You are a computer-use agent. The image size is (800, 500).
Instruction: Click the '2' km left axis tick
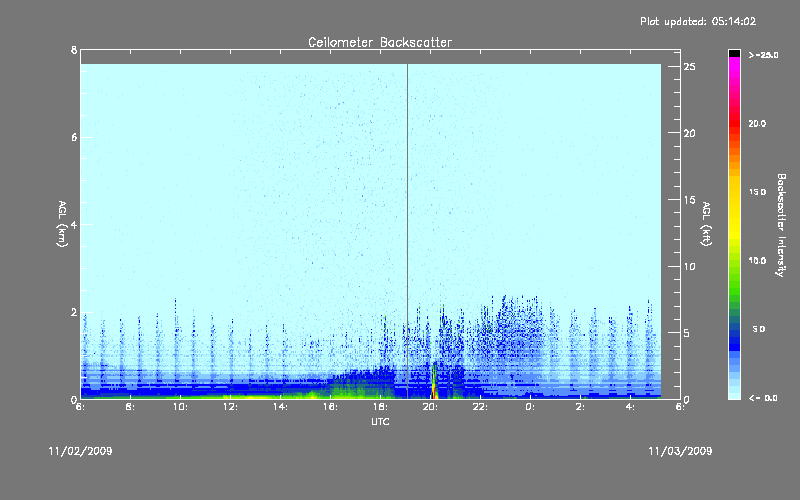pos(74,312)
